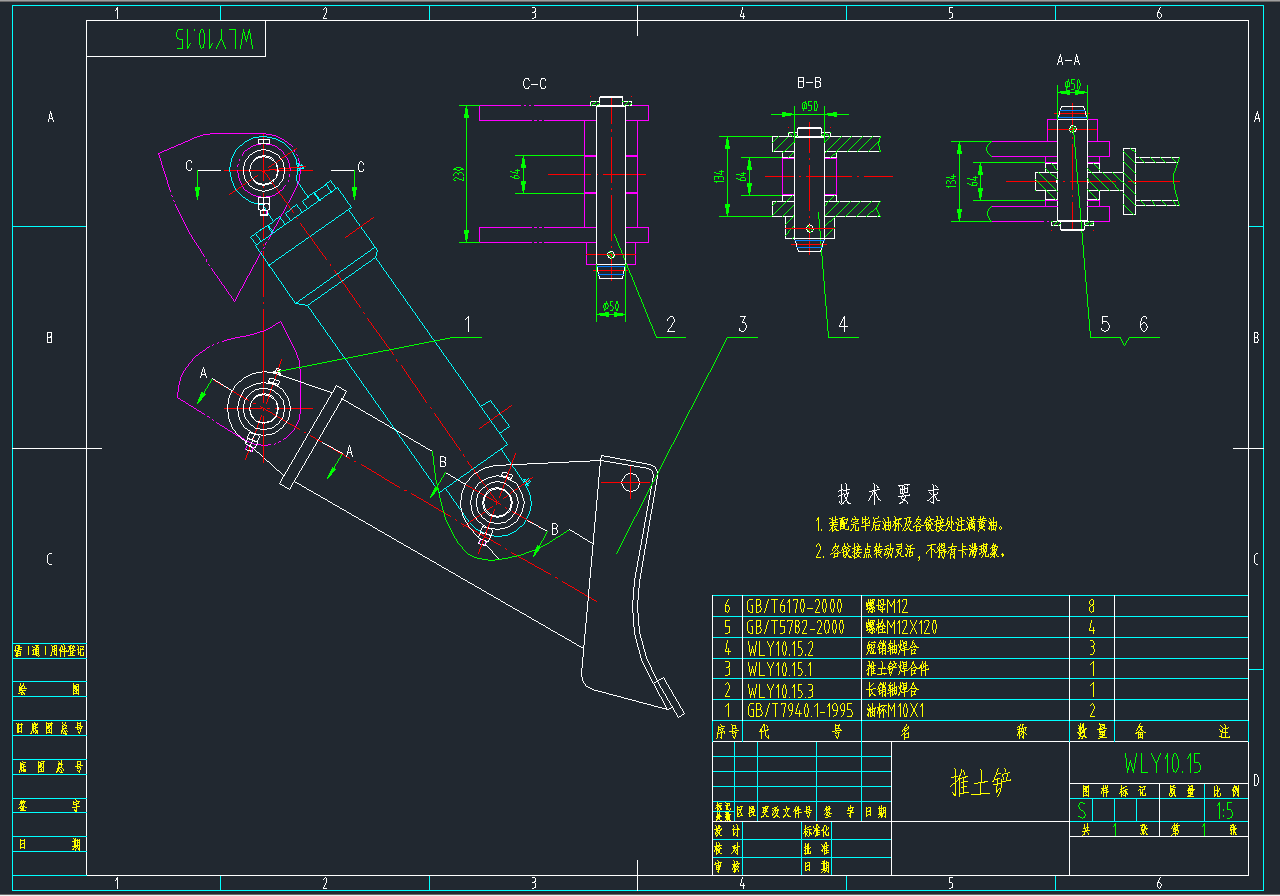The width and height of the screenshot is (1280, 896).
Task: Click the "图样标记" label in the title block
Action: tap(1115, 790)
